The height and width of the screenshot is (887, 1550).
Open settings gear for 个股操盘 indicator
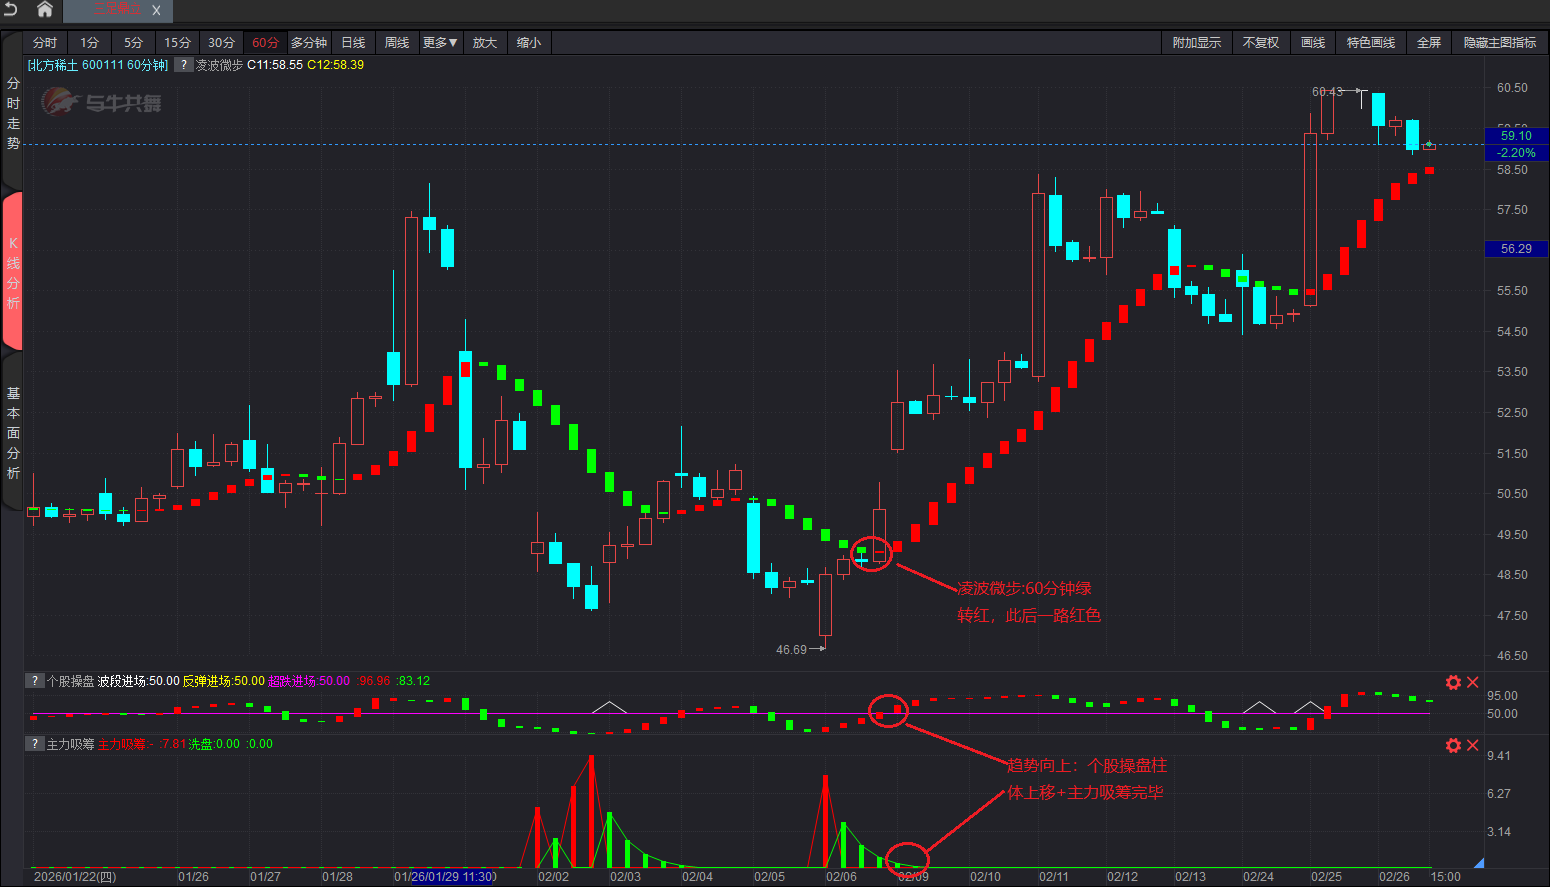pyautogui.click(x=1453, y=682)
